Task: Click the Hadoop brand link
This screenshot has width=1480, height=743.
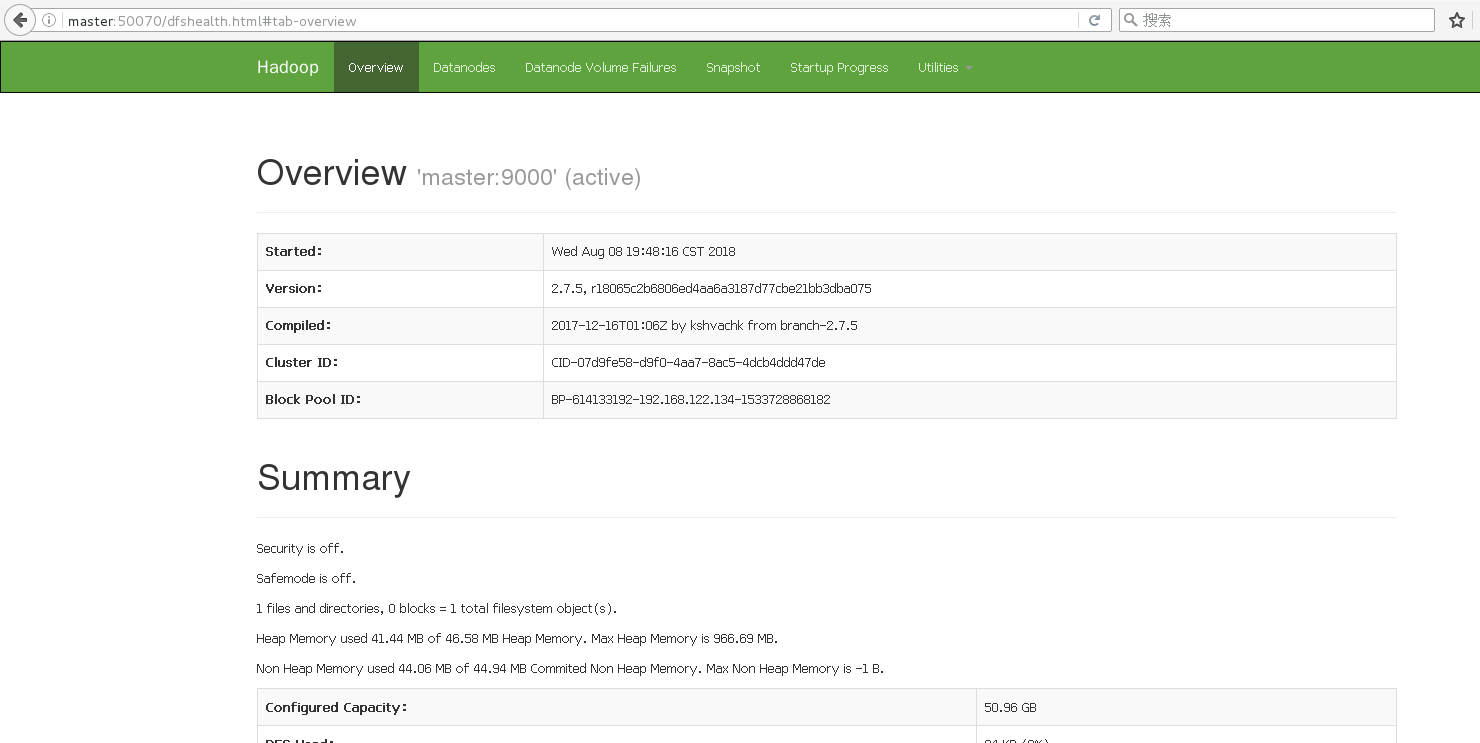Action: [287, 68]
